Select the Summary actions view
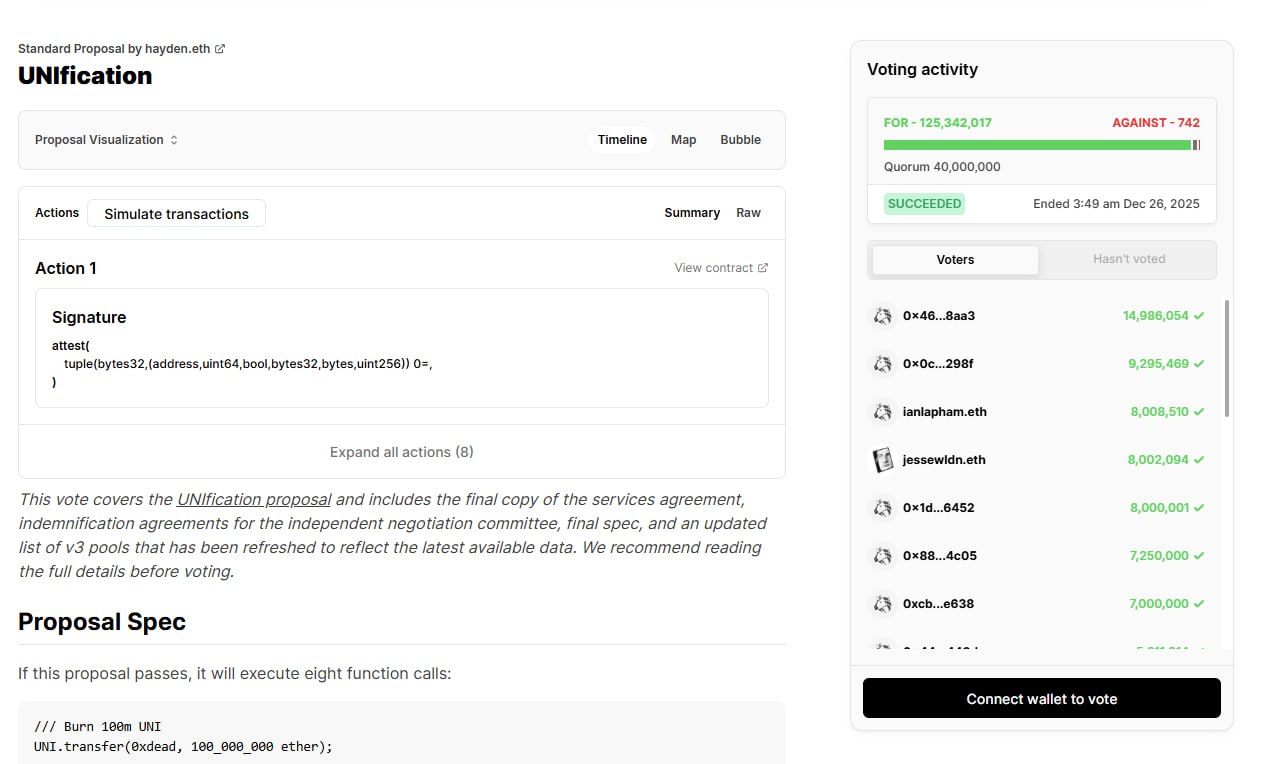 [x=692, y=213]
